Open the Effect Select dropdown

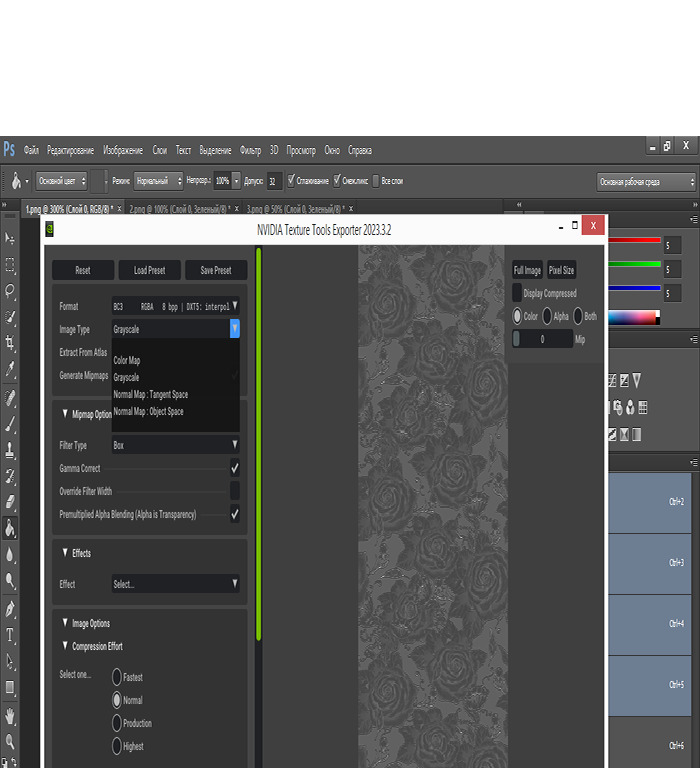(175, 583)
